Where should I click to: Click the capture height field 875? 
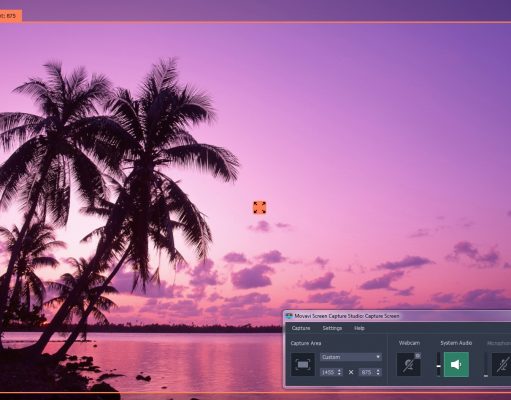[367, 372]
